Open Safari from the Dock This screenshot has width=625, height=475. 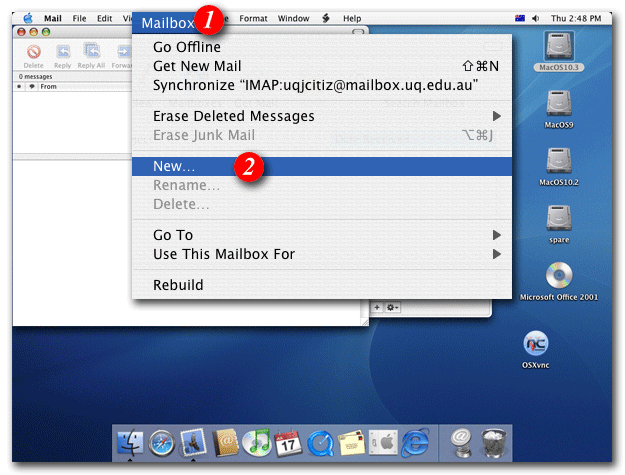click(x=161, y=441)
